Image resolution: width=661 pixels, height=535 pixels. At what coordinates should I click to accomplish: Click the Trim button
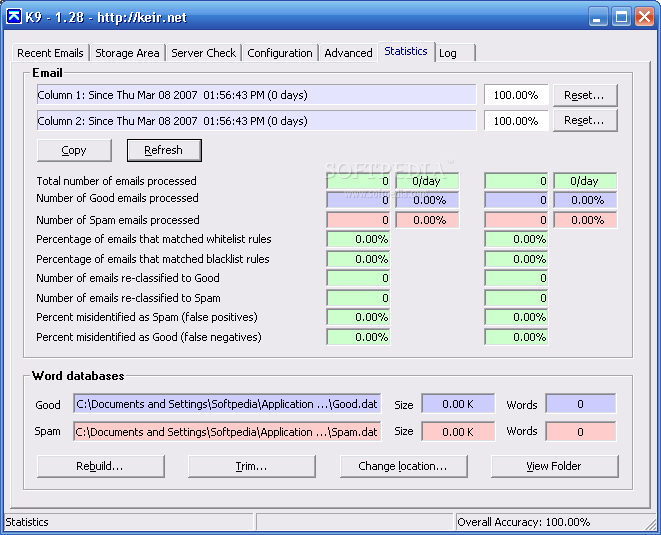point(251,466)
